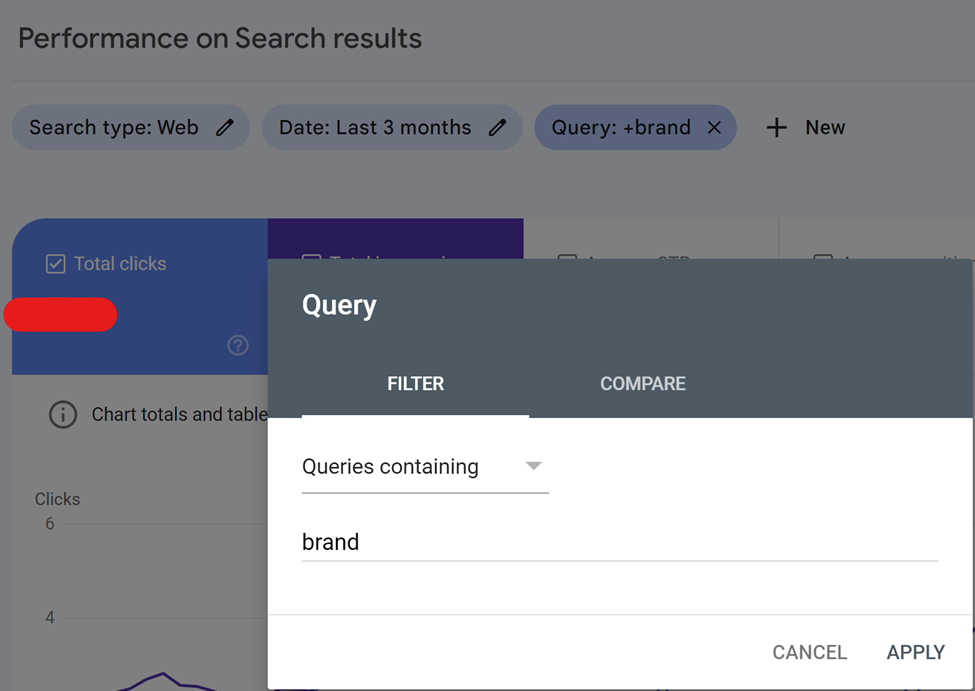The image size is (975, 691).
Task: Switch to the COMPARE tab
Action: pyautogui.click(x=642, y=384)
